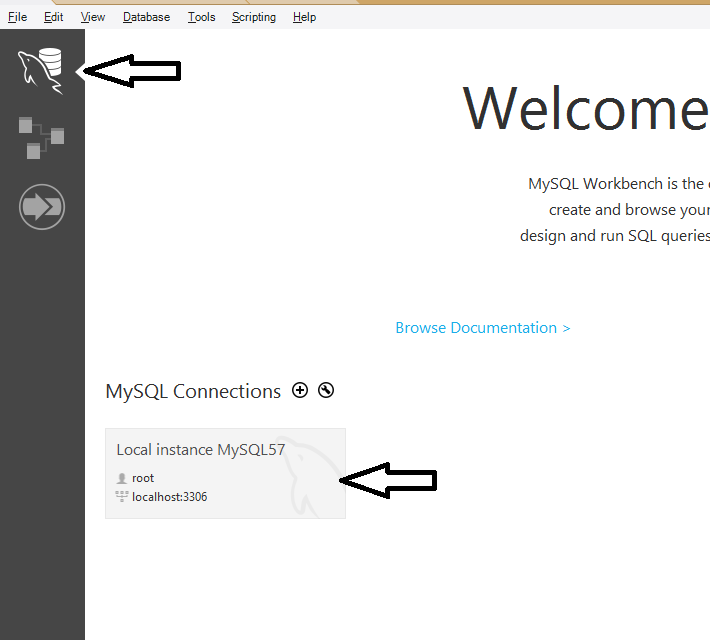Open the File menu
The width and height of the screenshot is (710, 640).
point(18,17)
